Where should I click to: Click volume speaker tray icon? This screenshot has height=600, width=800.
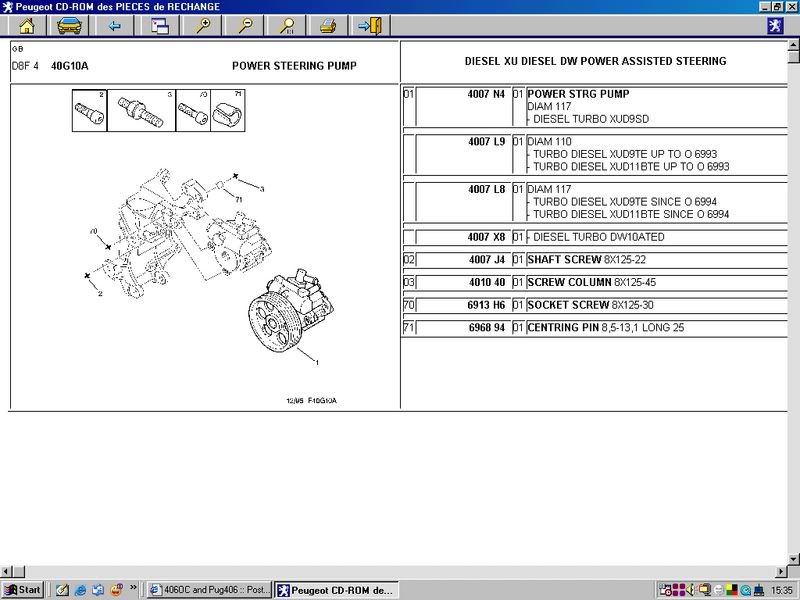click(x=692, y=590)
